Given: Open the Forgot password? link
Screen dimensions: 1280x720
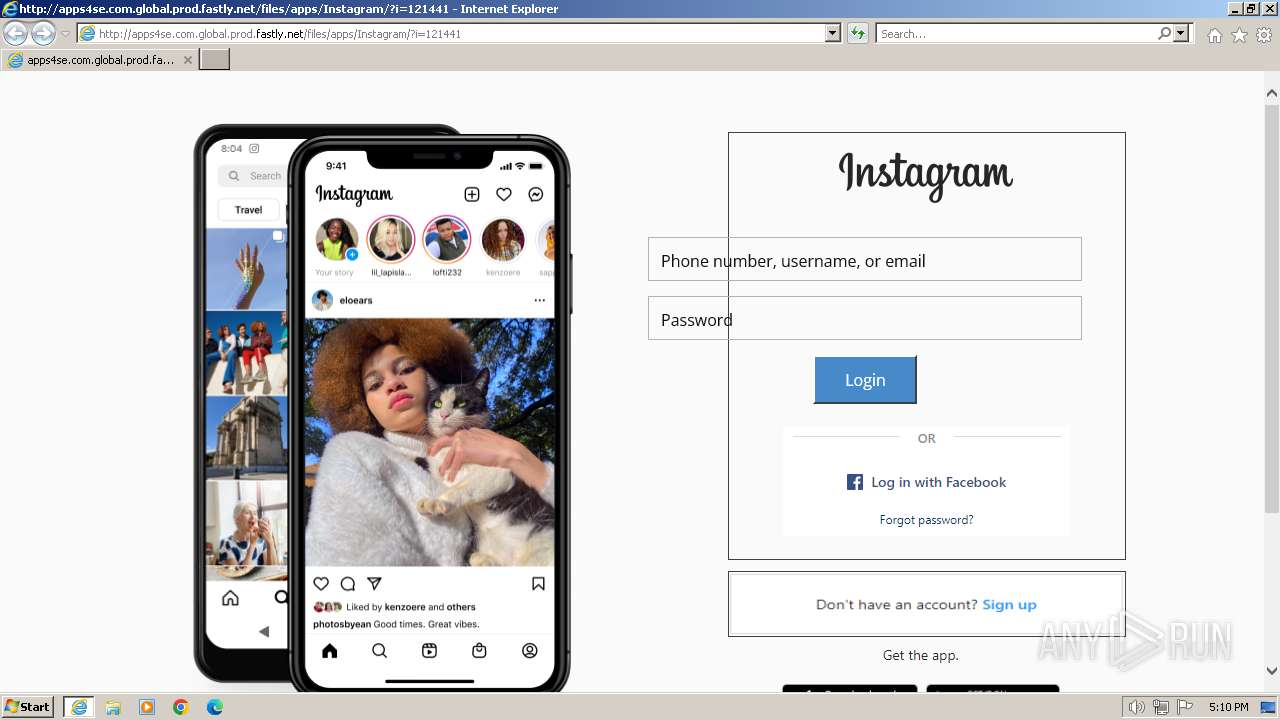Looking at the screenshot, I should click(926, 520).
